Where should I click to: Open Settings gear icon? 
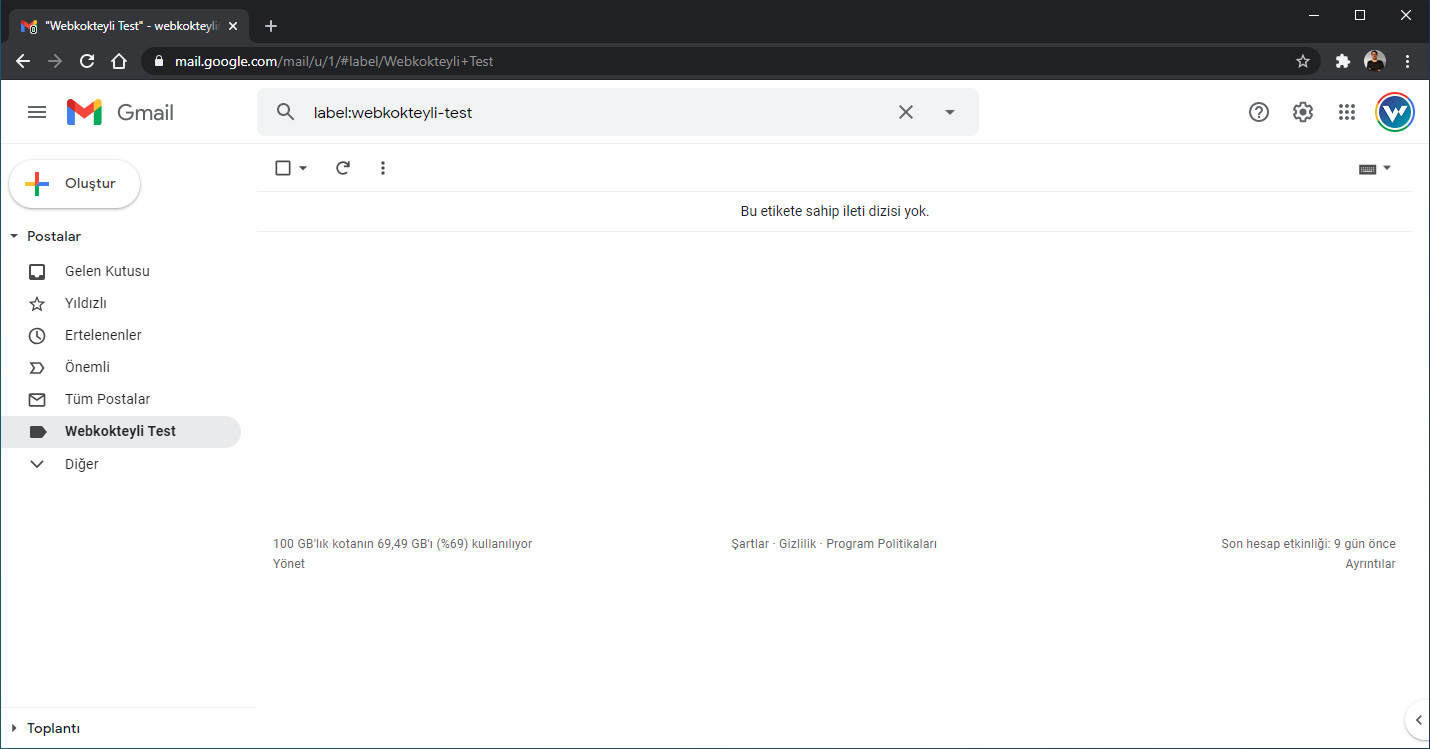[x=1302, y=112]
